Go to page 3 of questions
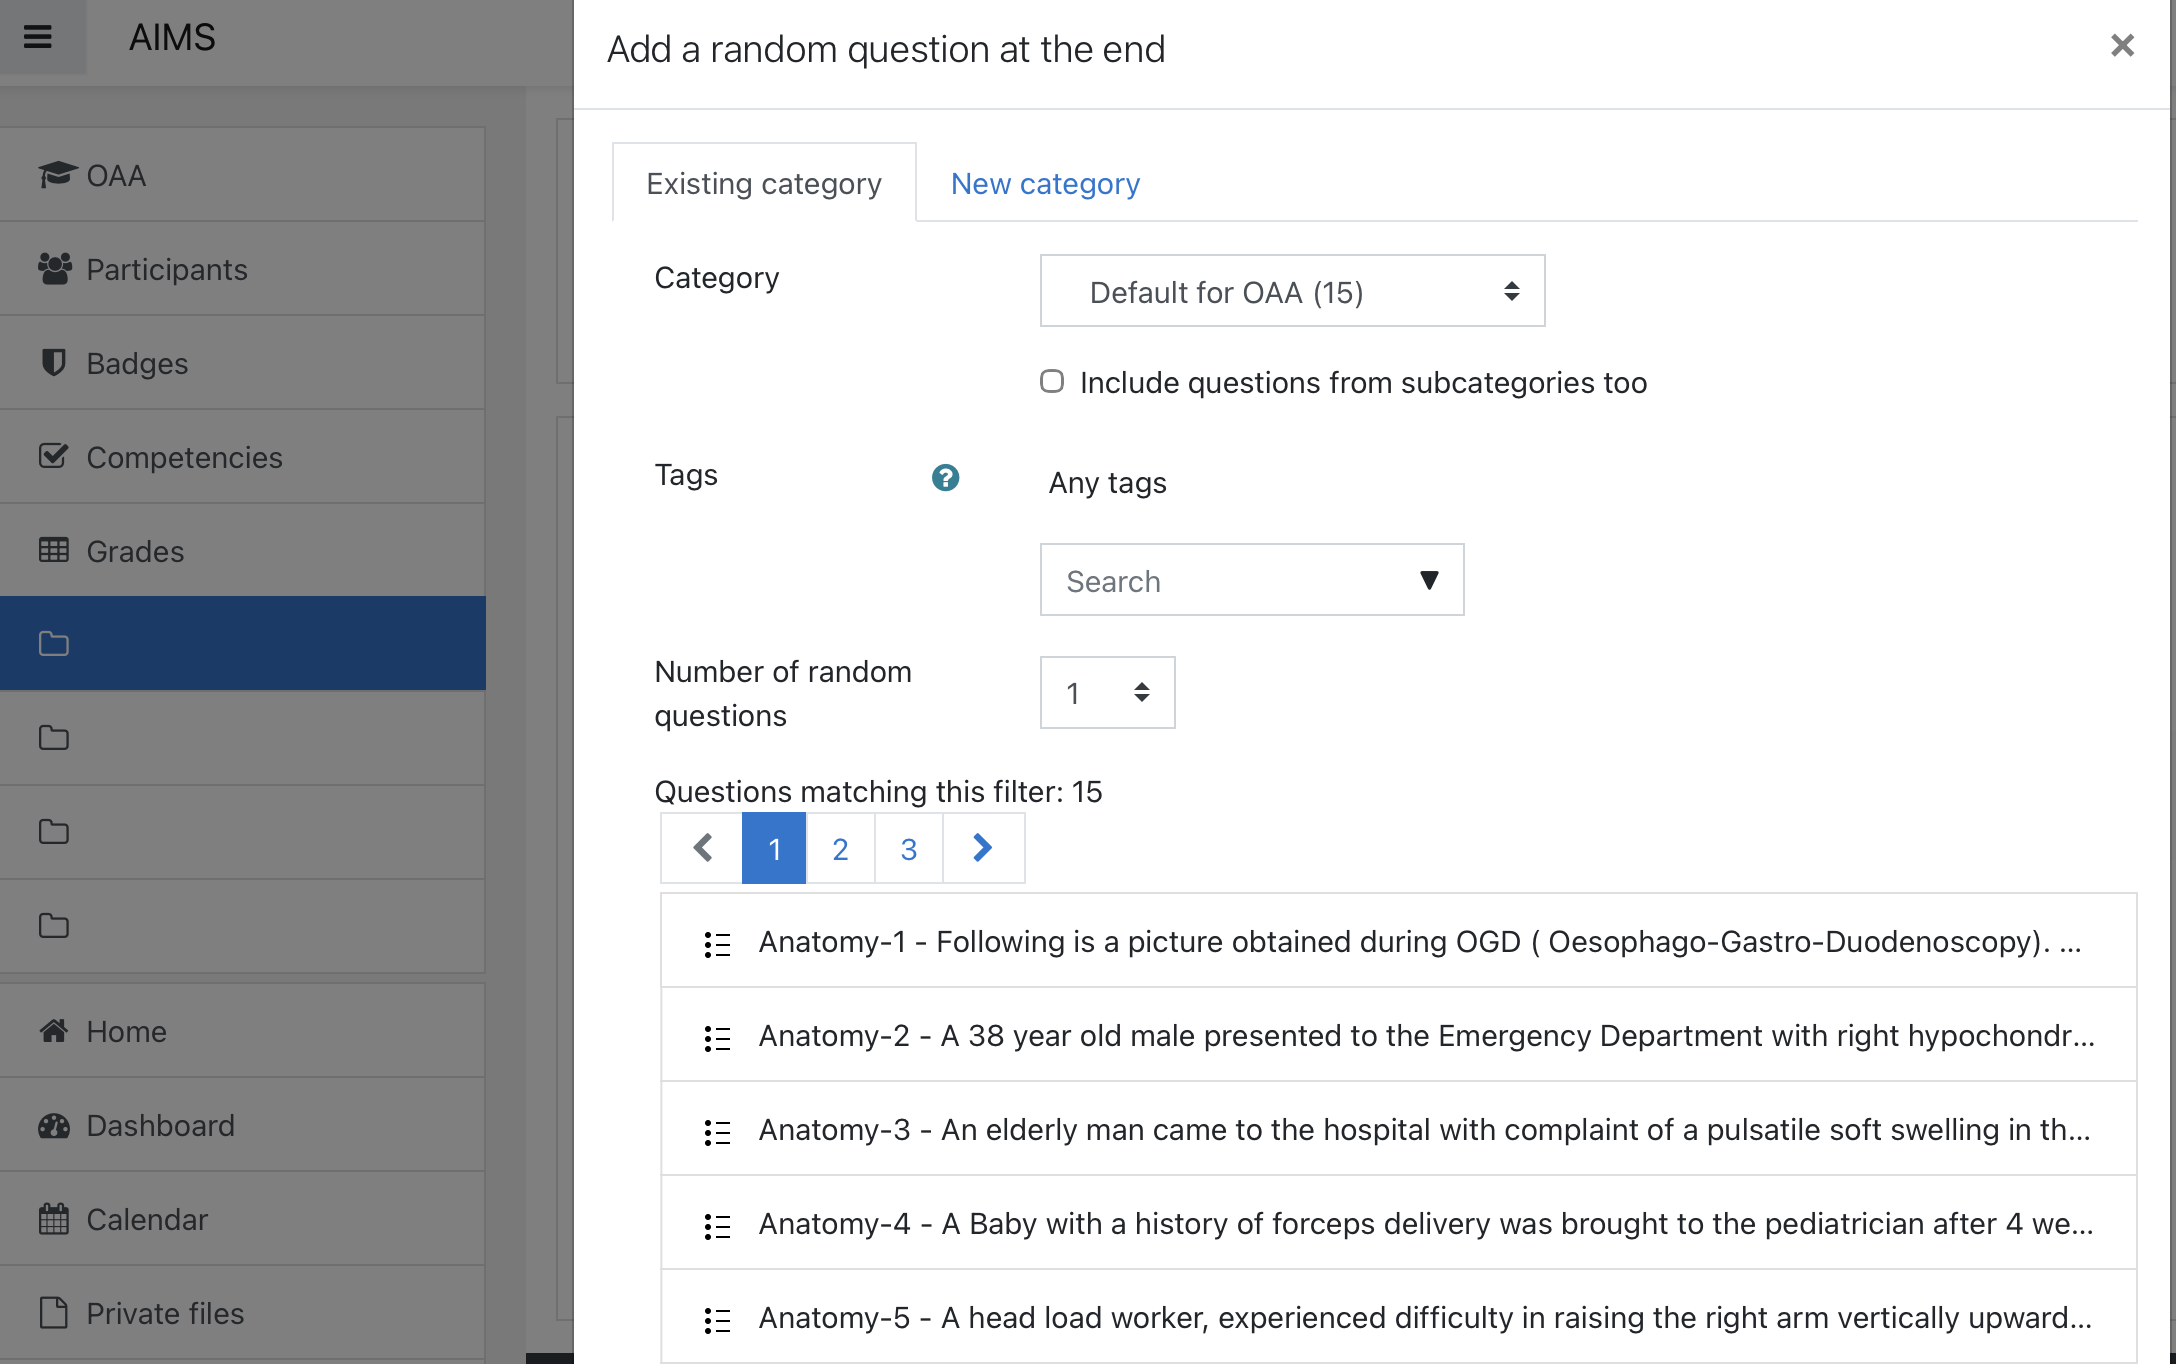 (x=908, y=848)
